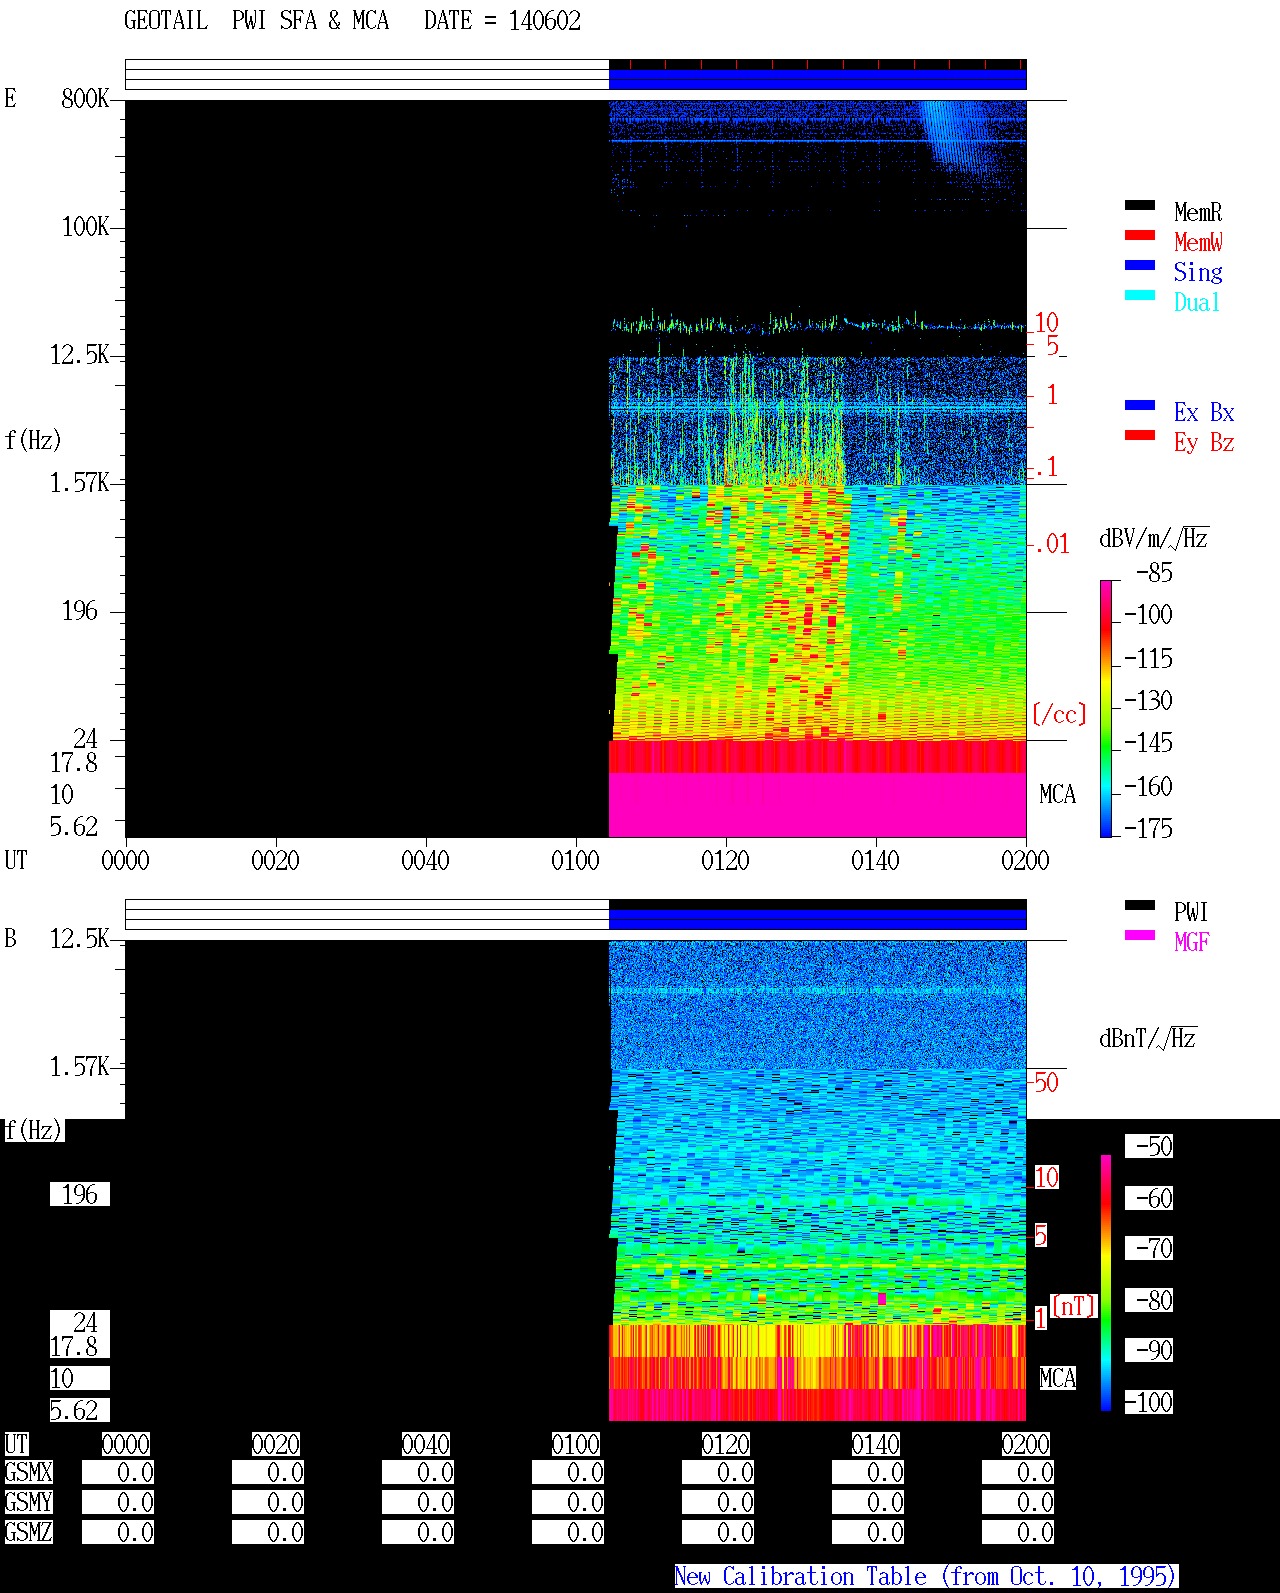Click the 0040 time label in bottom UT row
Image resolution: width=1280 pixels, height=1593 pixels.
tap(425, 1444)
